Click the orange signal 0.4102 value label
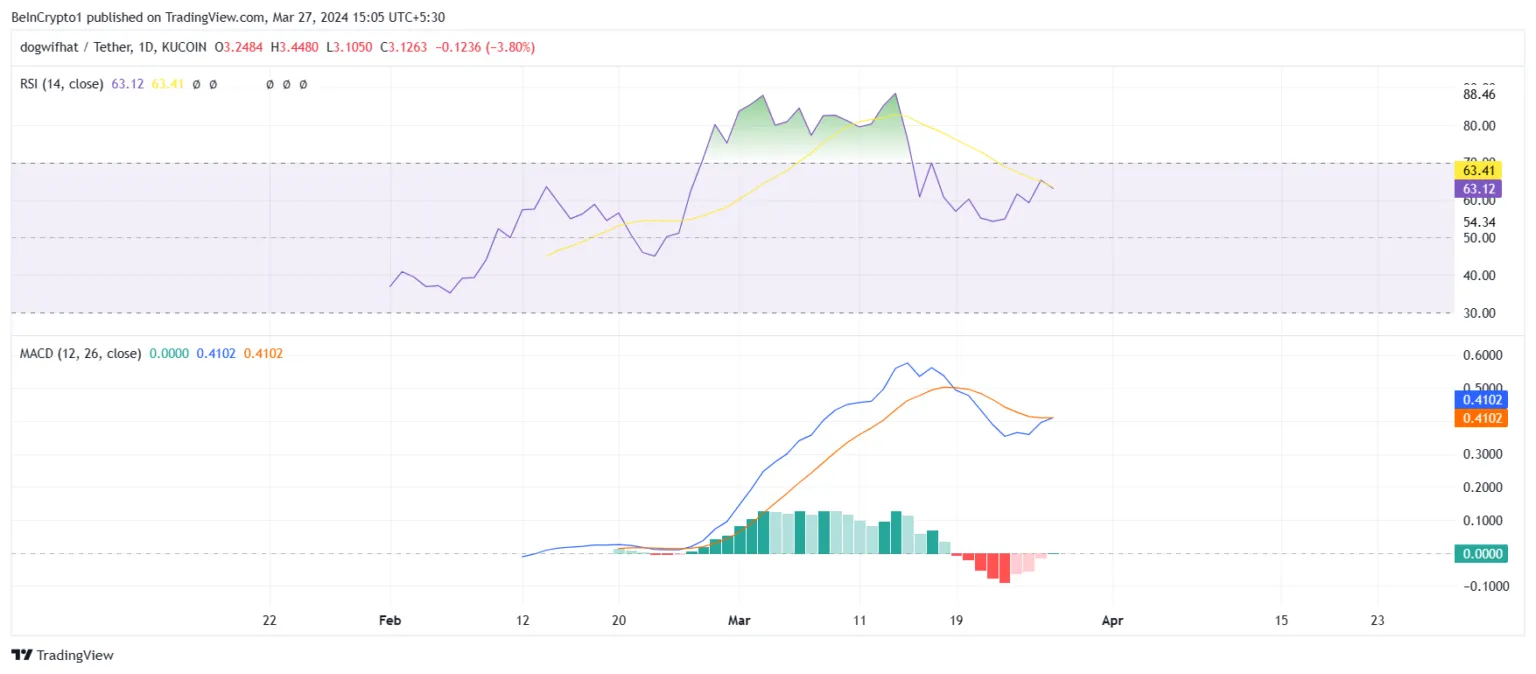 click(1480, 418)
